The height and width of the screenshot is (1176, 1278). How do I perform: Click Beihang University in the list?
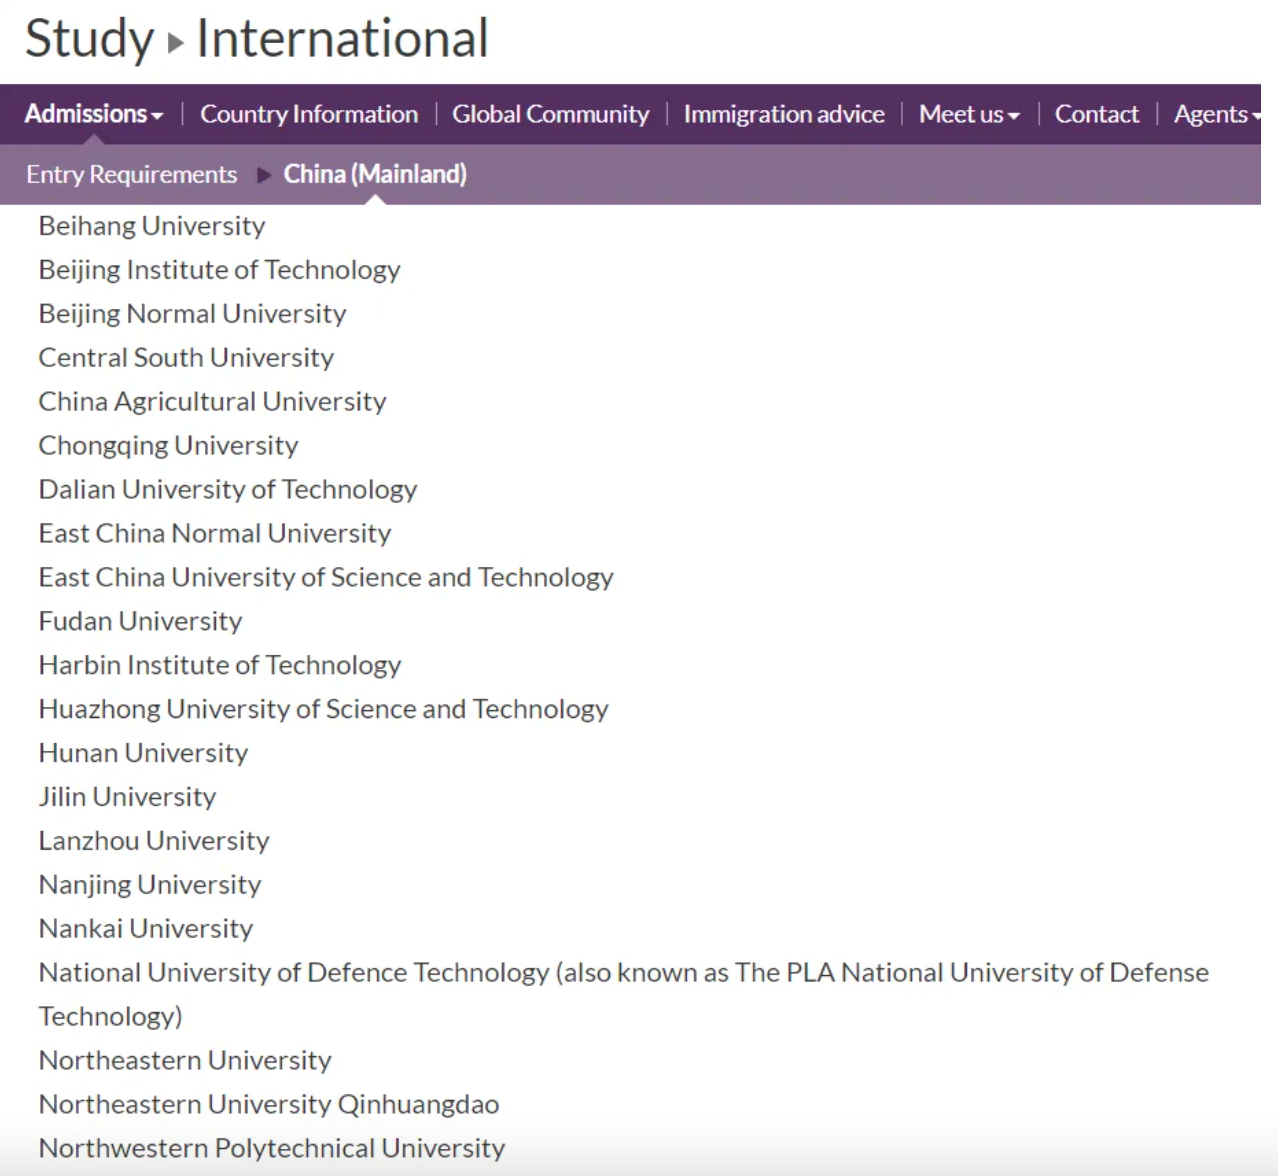152,226
